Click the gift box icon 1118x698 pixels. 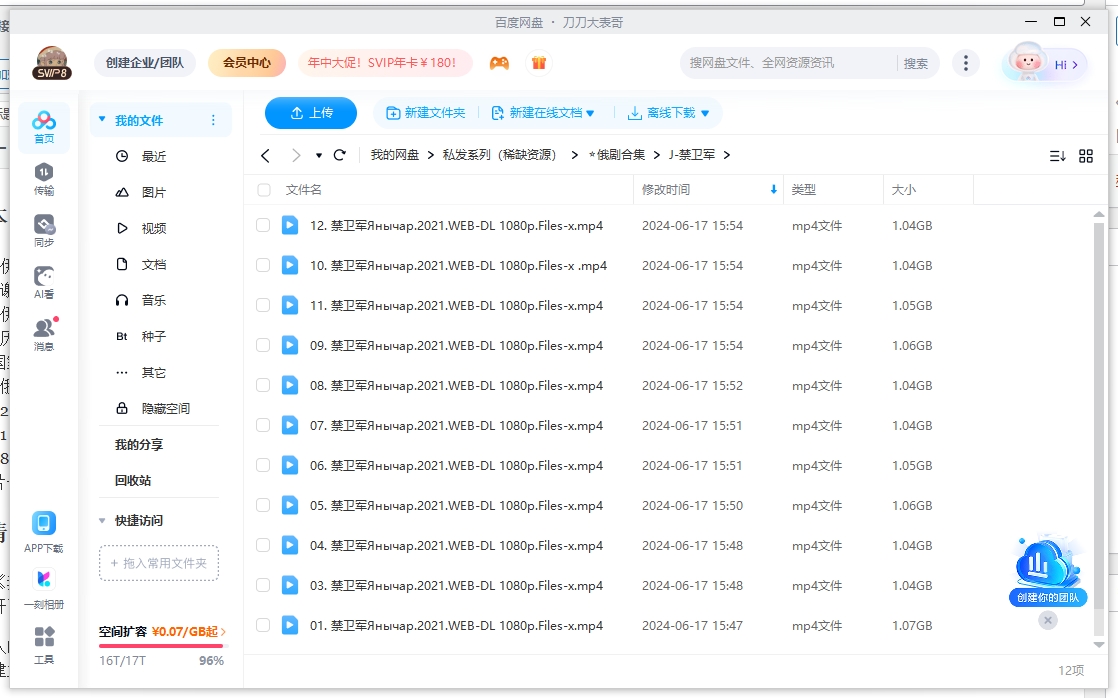pyautogui.click(x=539, y=63)
